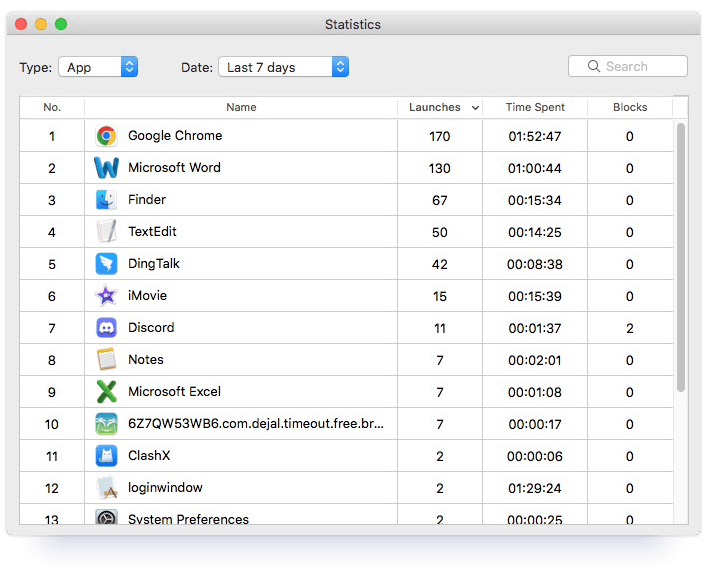The height and width of the screenshot is (581, 708).
Task: Click the 11 launches value for Discord
Action: click(x=439, y=329)
